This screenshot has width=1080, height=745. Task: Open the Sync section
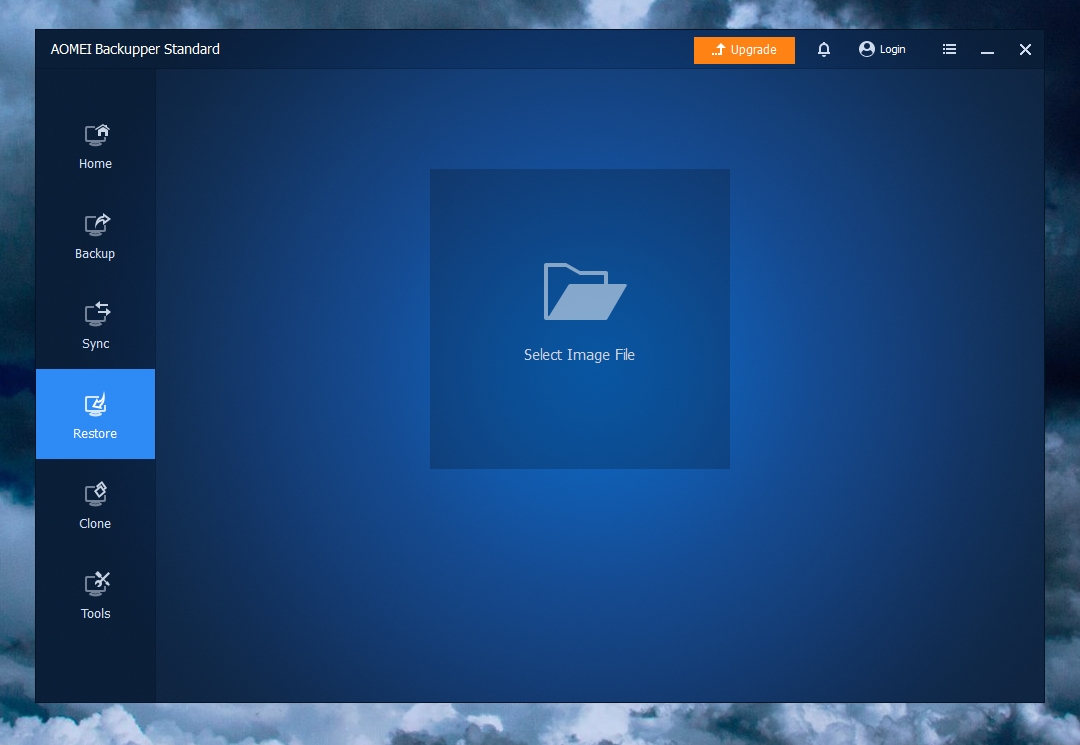pyautogui.click(x=95, y=326)
